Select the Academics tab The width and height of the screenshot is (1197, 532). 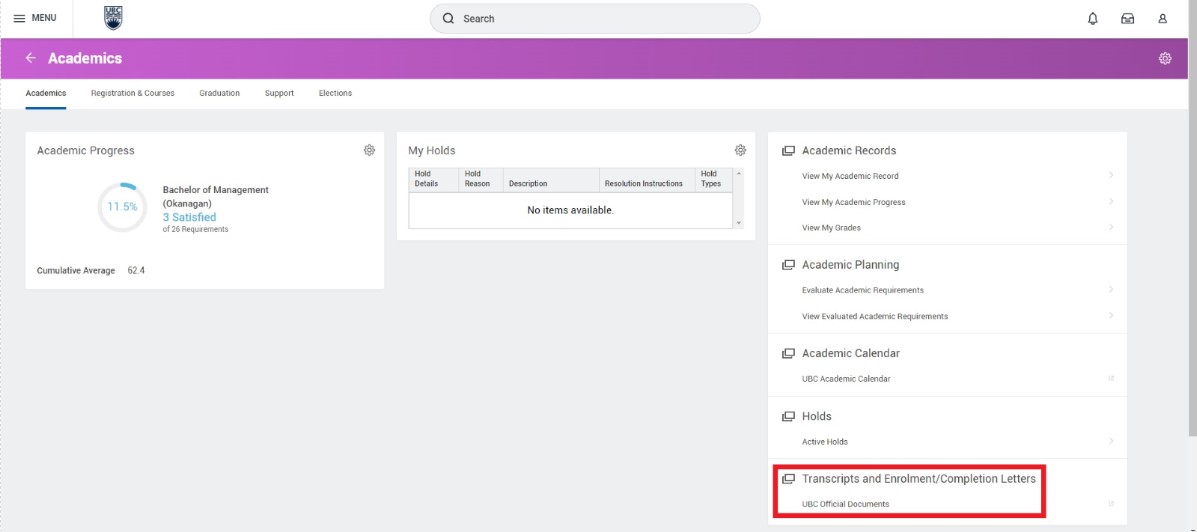46,93
